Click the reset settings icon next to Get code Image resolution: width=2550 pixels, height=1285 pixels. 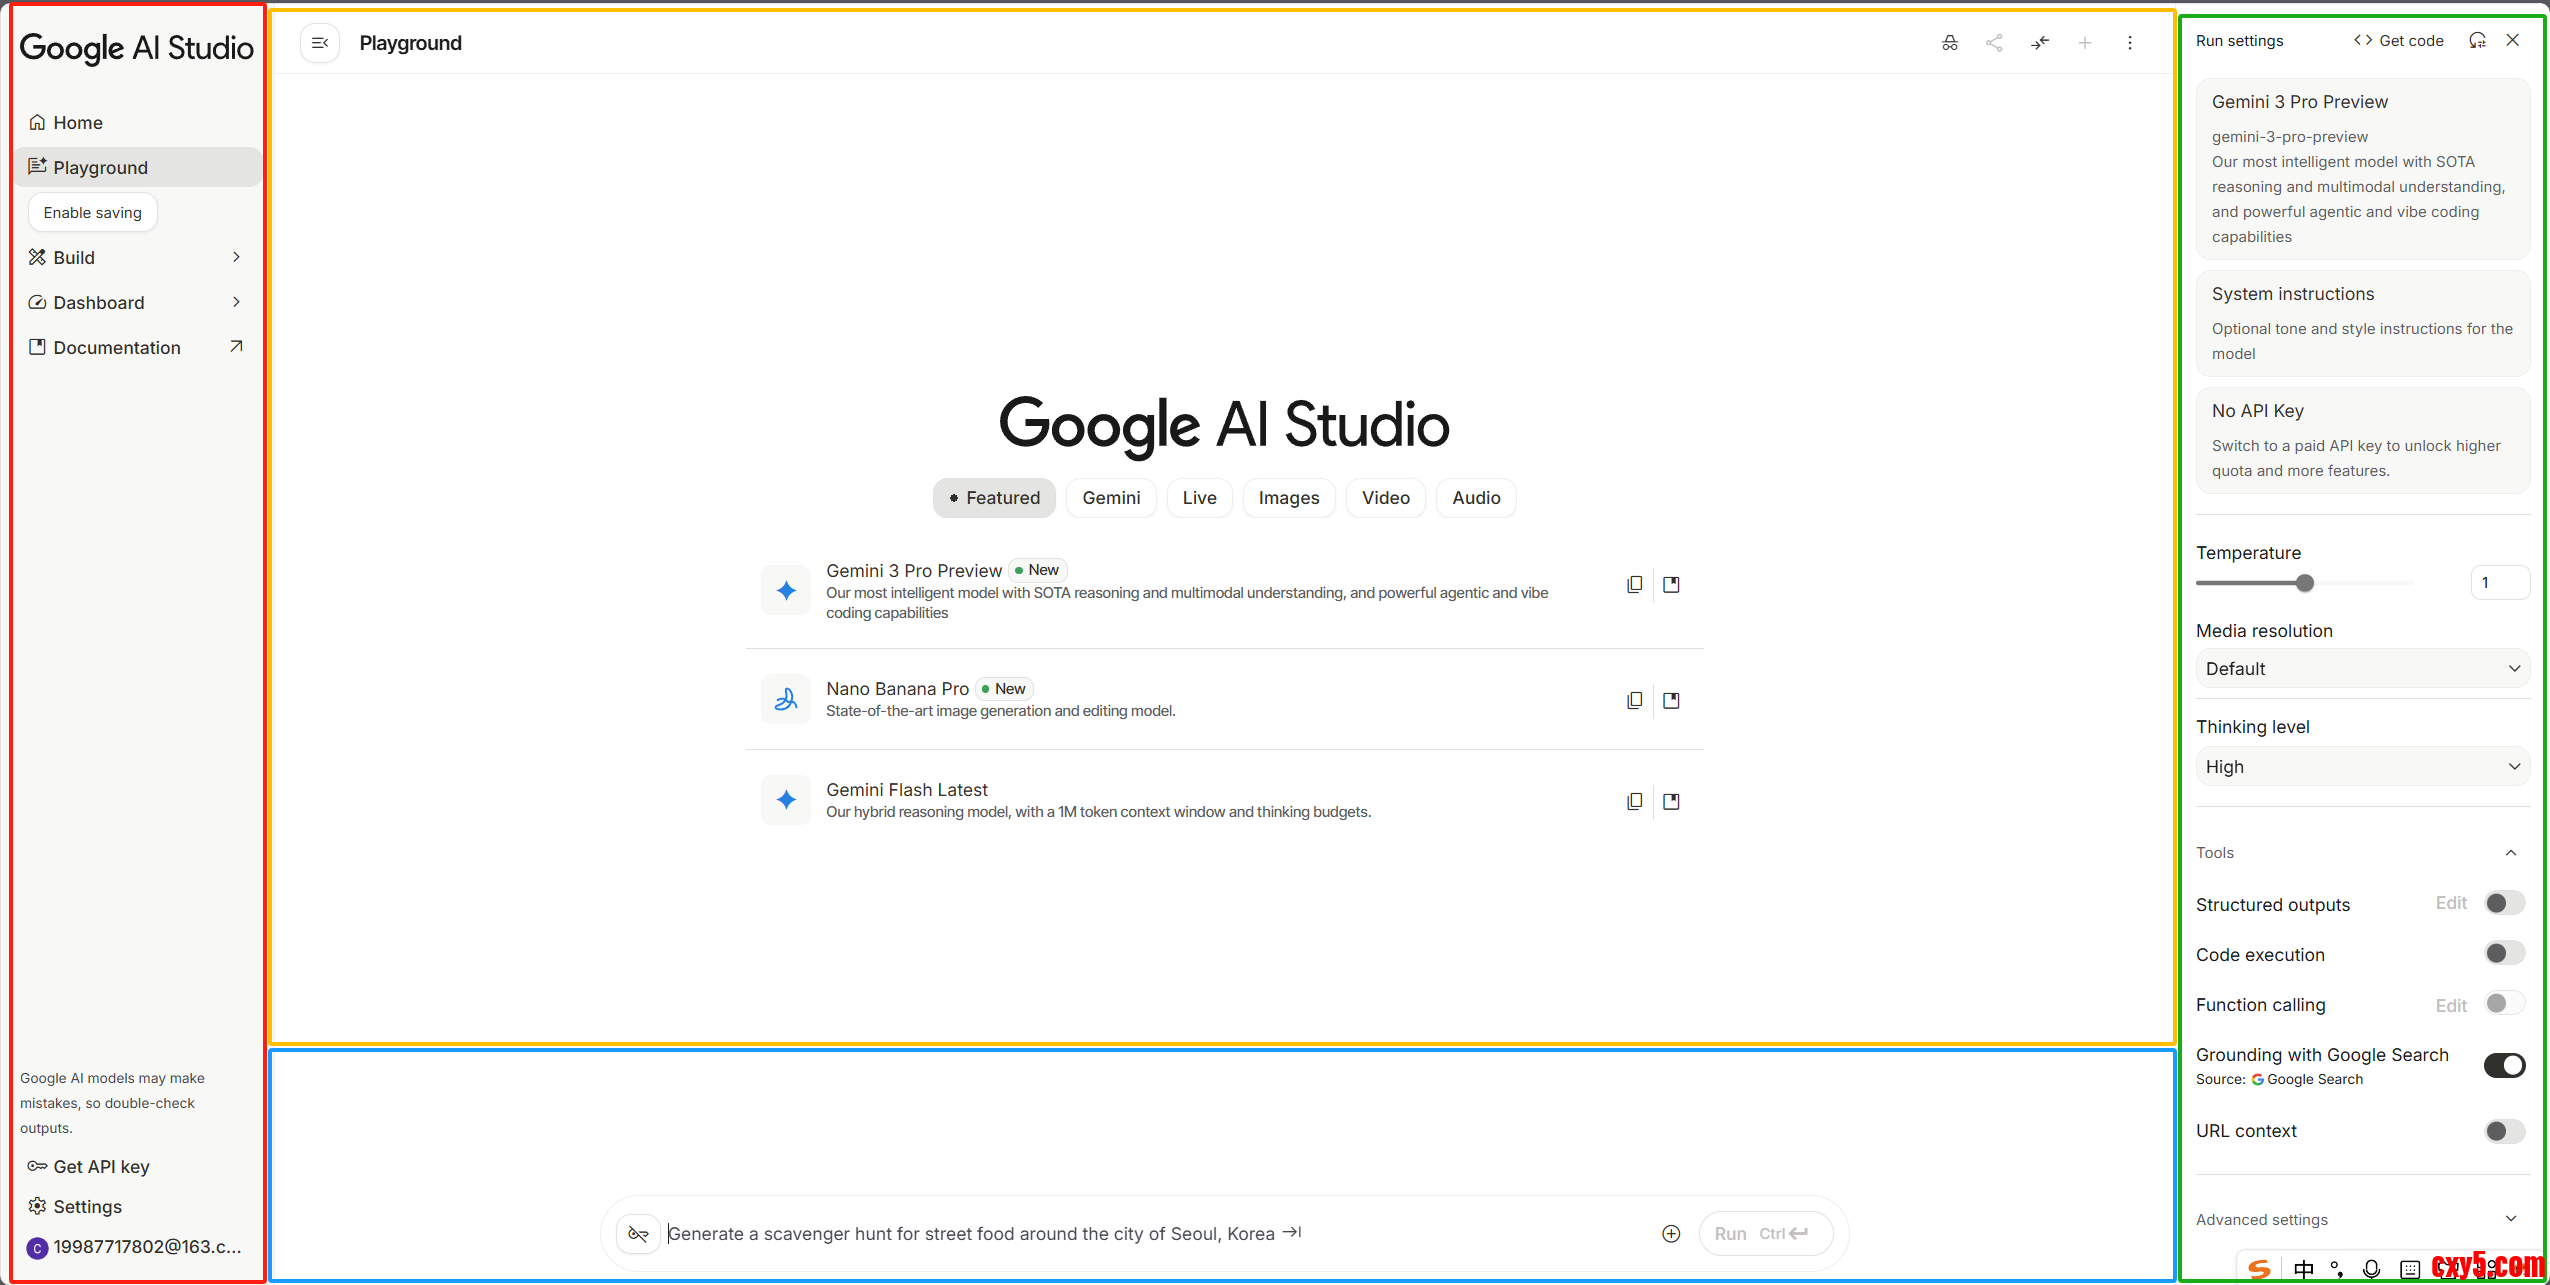[x=2476, y=41]
